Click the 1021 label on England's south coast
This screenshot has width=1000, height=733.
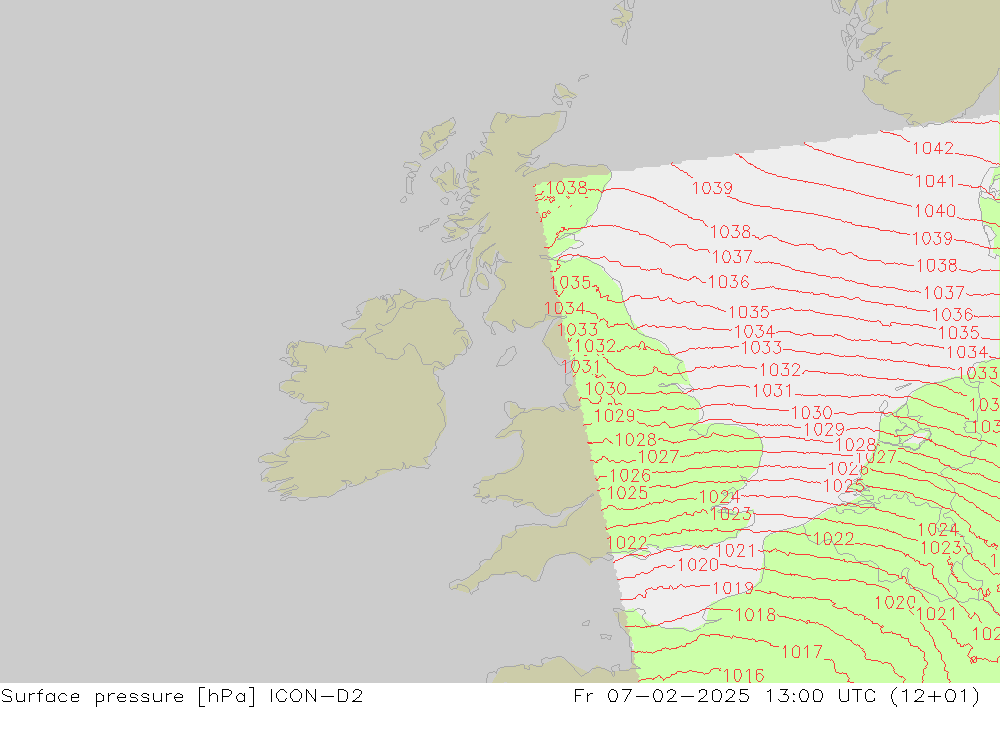(736, 551)
